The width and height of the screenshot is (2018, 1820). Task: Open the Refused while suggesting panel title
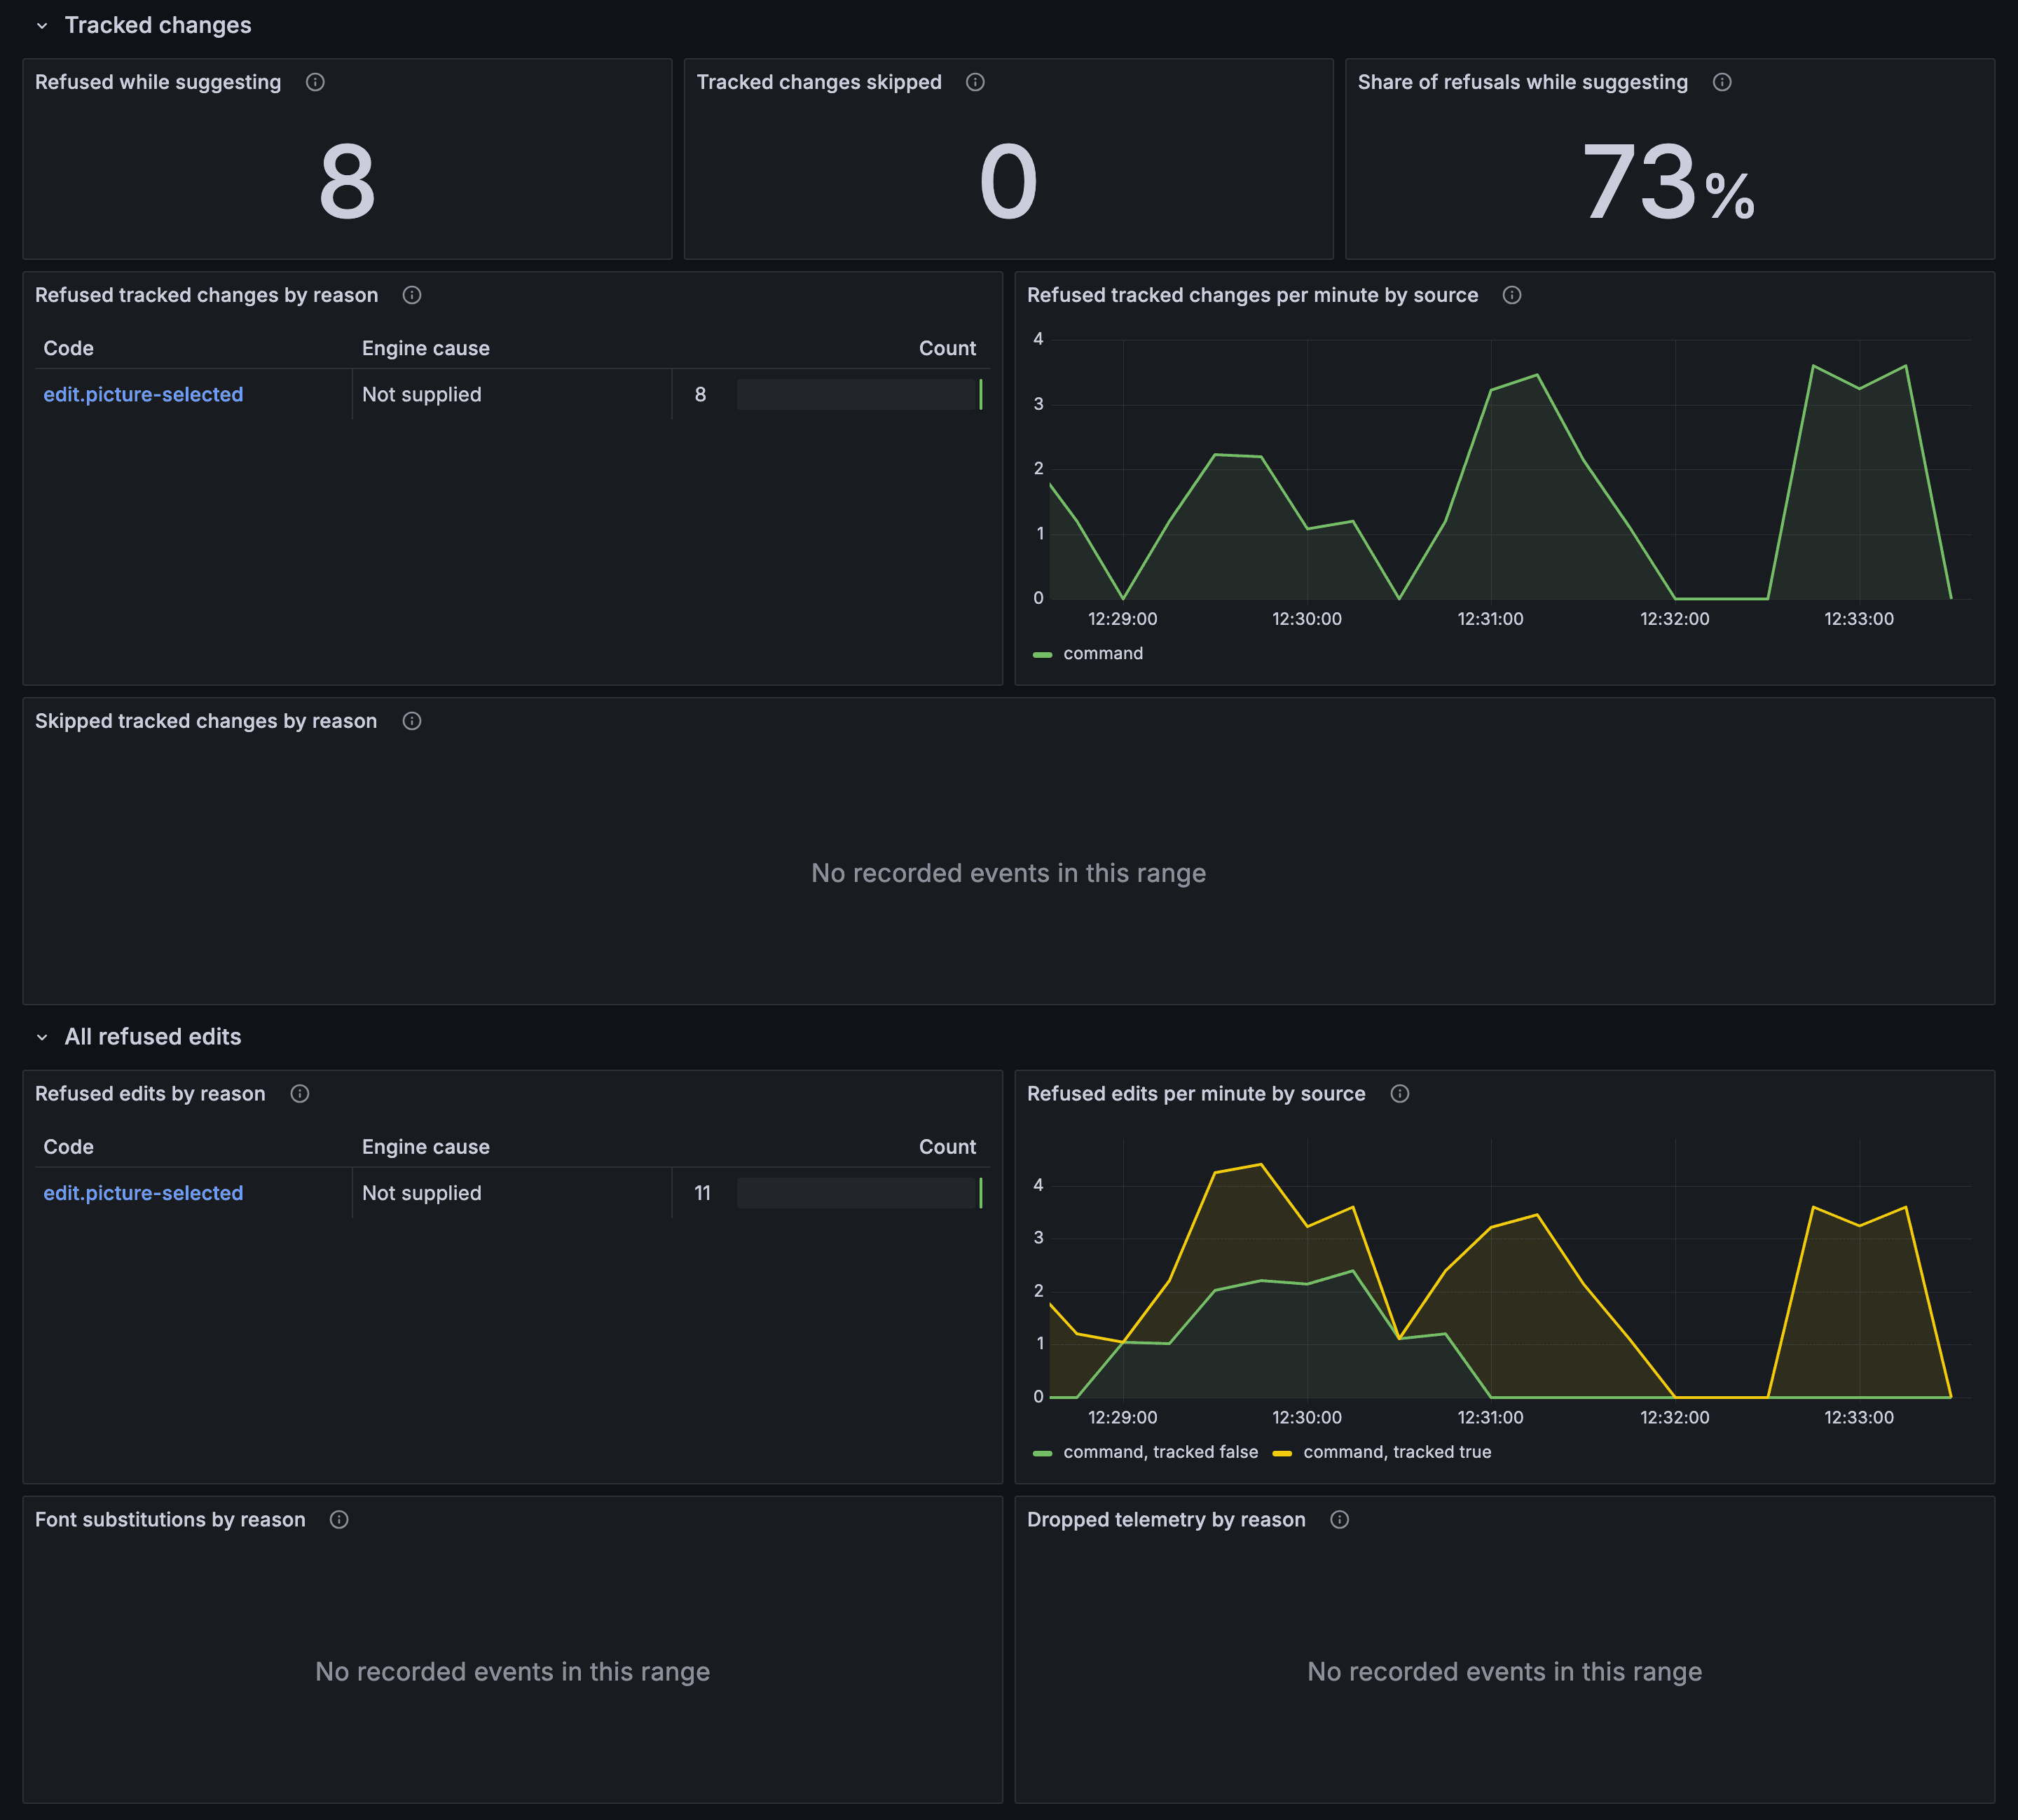(158, 82)
